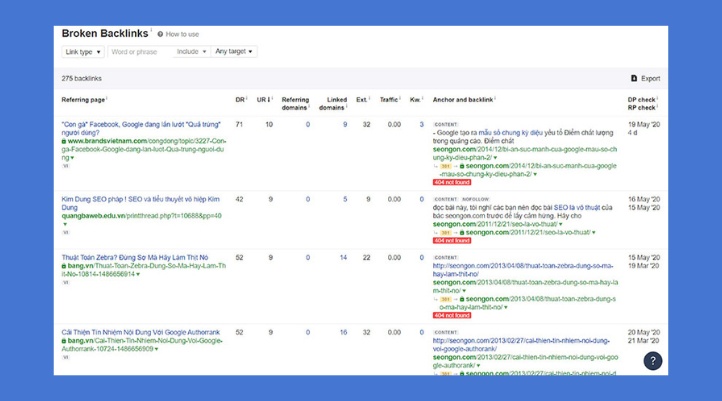Click the 20 May '20 check date
This screenshot has height=401, width=722.
coord(644,332)
